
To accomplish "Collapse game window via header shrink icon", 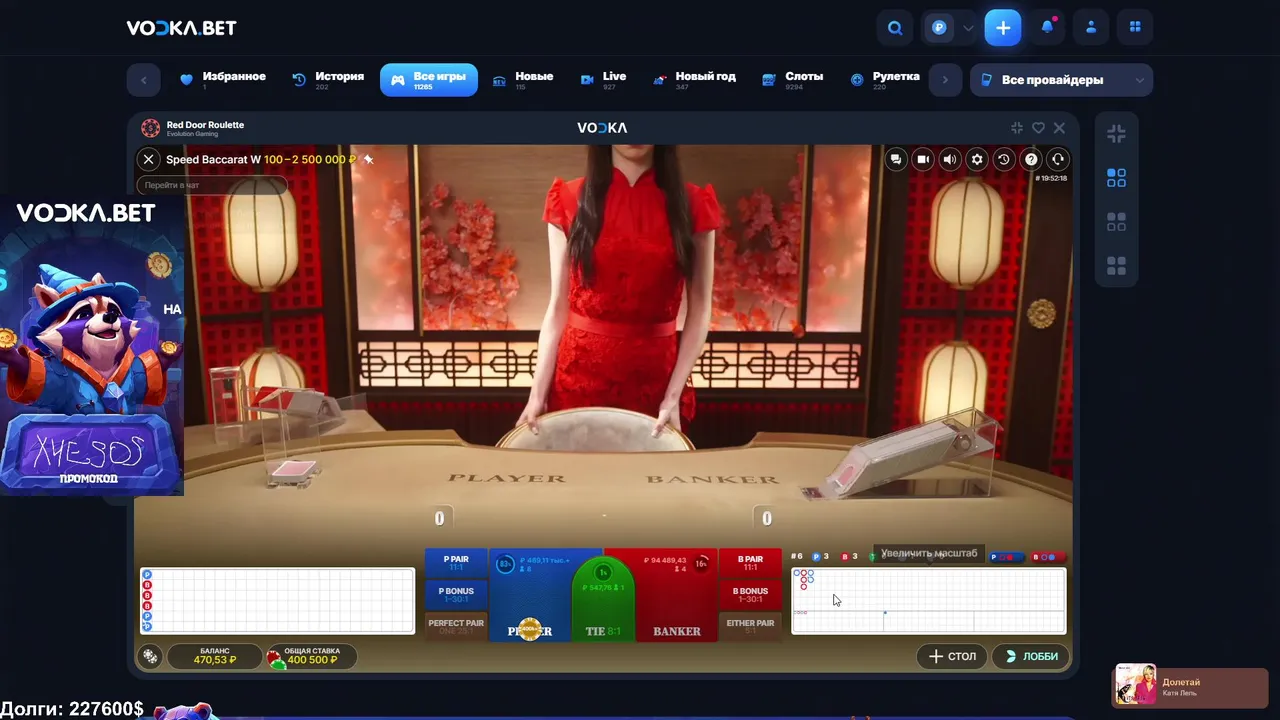I will coord(1017,128).
